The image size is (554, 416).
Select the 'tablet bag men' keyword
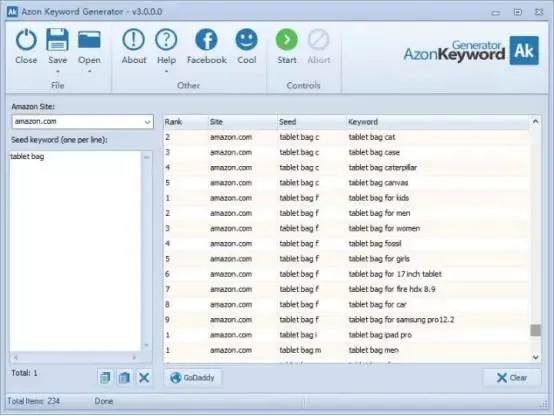[373, 350]
